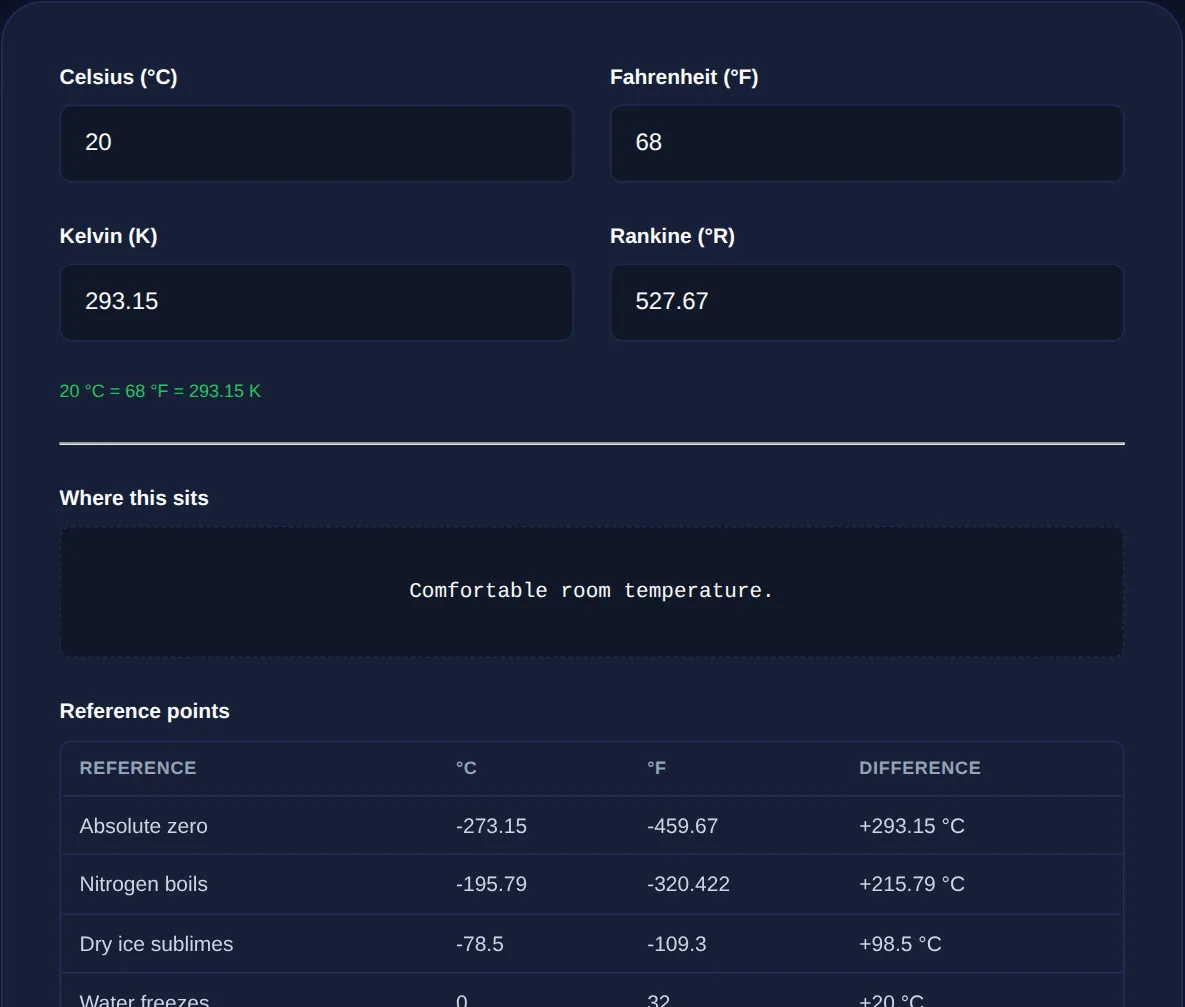This screenshot has width=1185, height=1007.
Task: Click the Comfortable room temperature text
Action: 591,590
